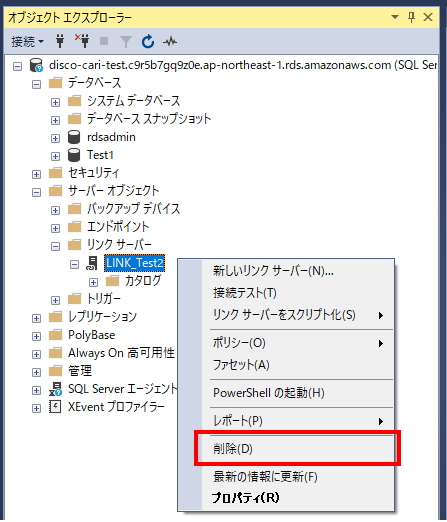Expand the レプリケーション folder

point(36,318)
